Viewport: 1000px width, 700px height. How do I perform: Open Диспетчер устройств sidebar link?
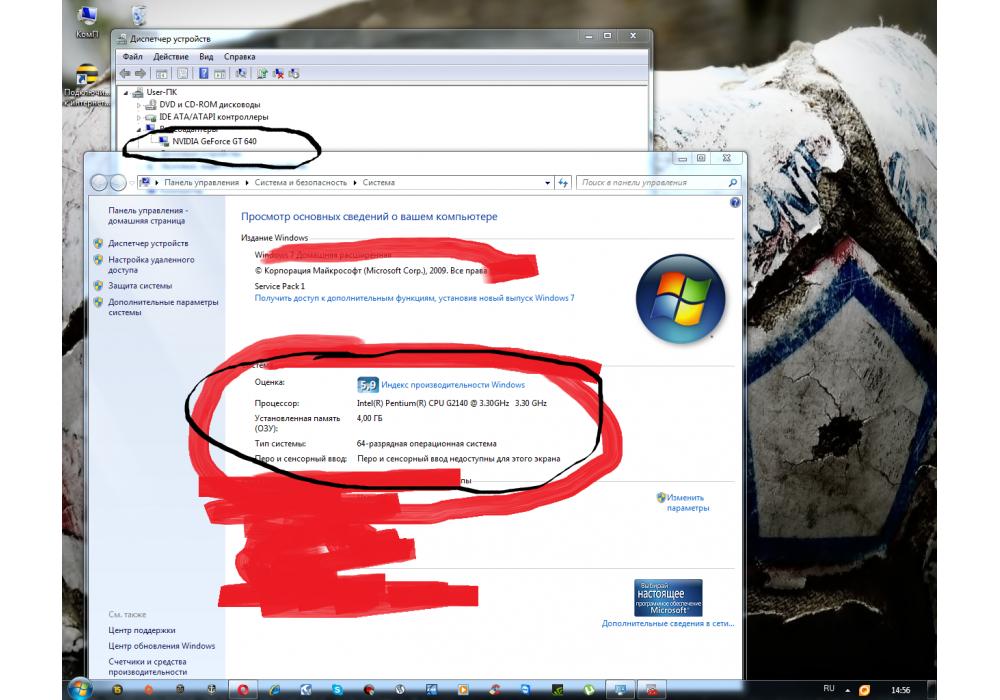(148, 244)
